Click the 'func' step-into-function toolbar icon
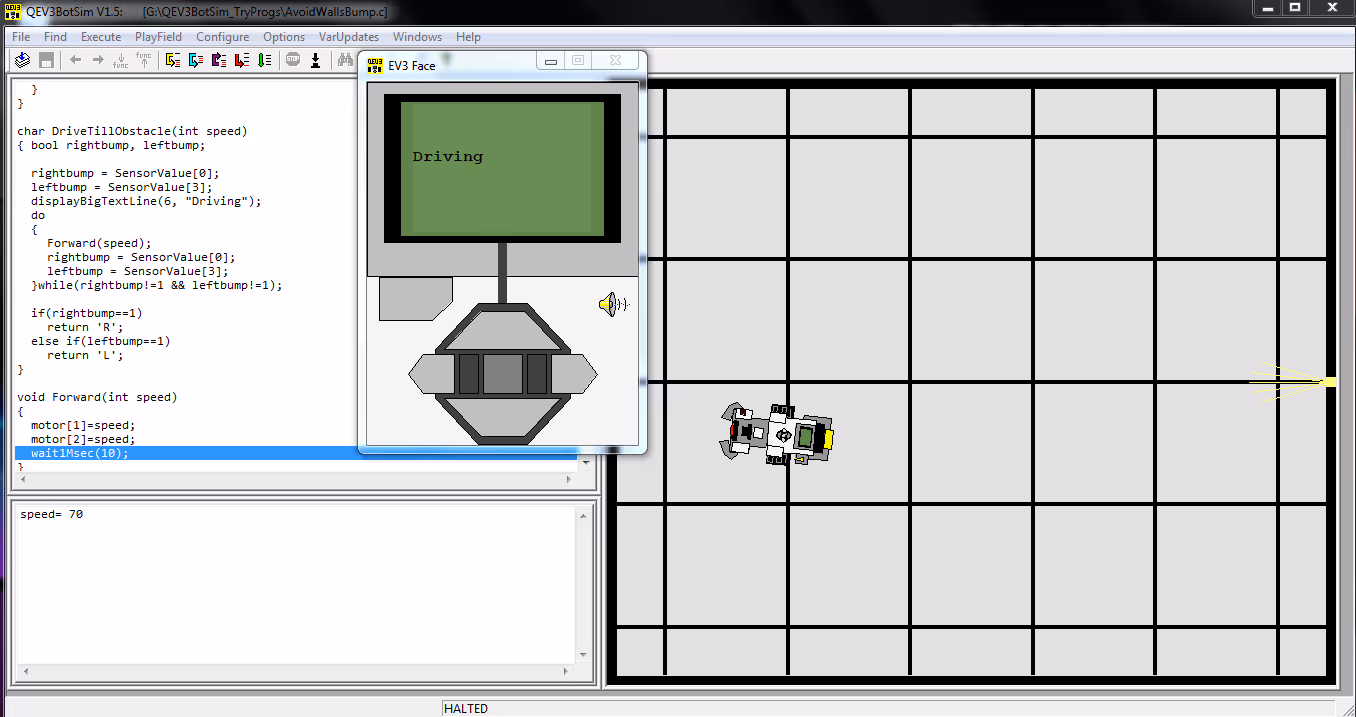The height and width of the screenshot is (717, 1356). coord(120,60)
